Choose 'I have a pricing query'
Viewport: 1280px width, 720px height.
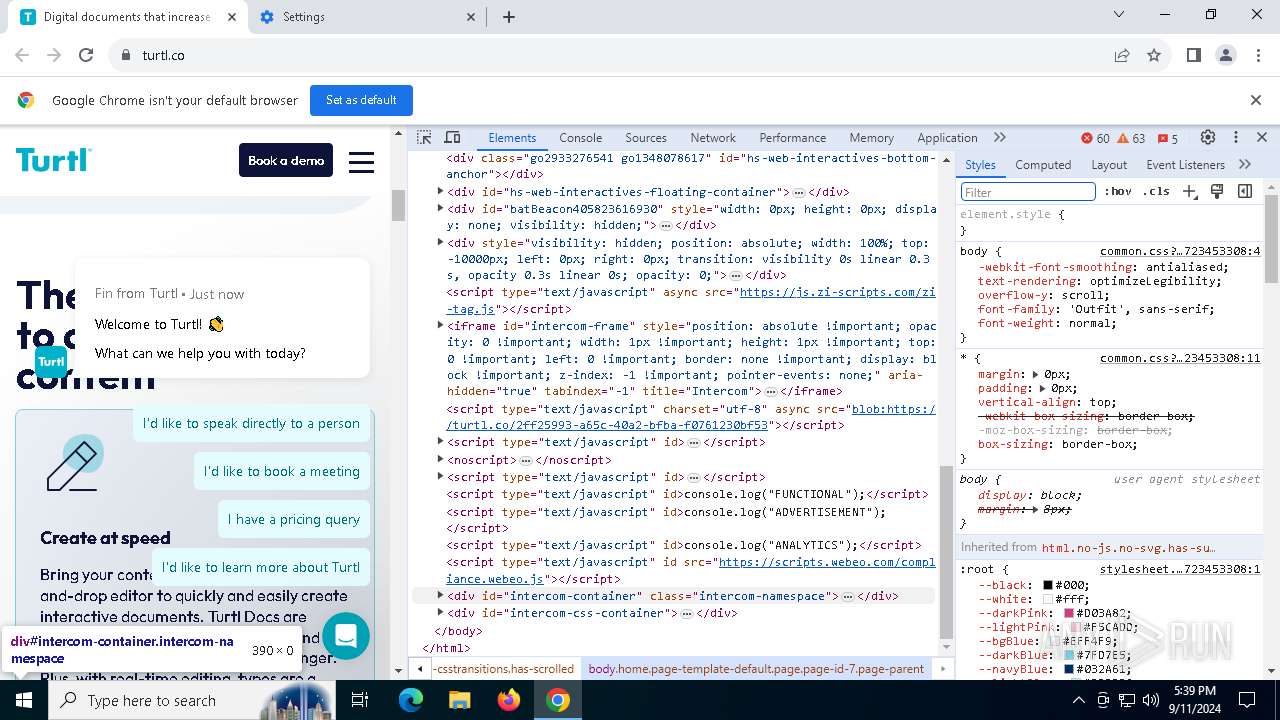294,519
